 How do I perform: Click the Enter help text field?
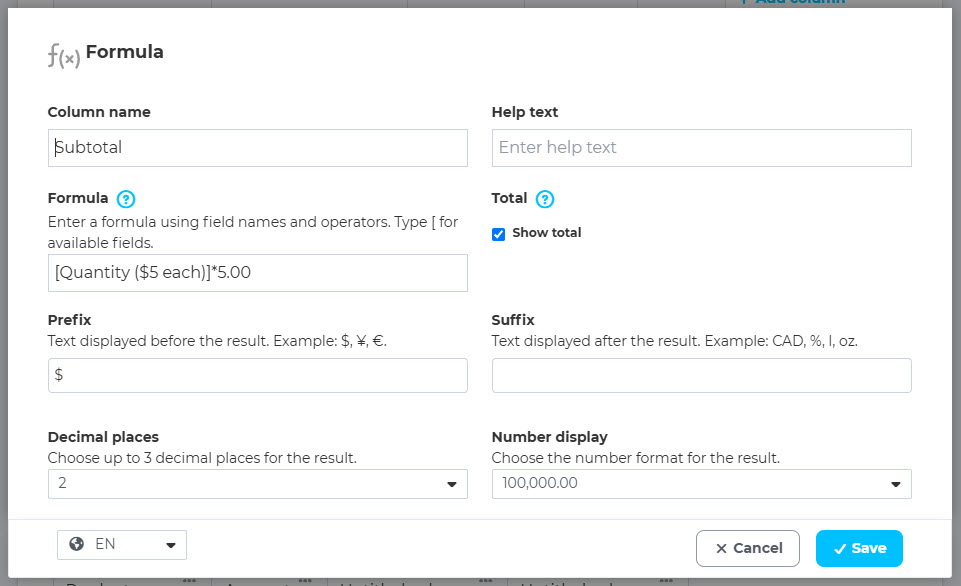[x=701, y=148]
